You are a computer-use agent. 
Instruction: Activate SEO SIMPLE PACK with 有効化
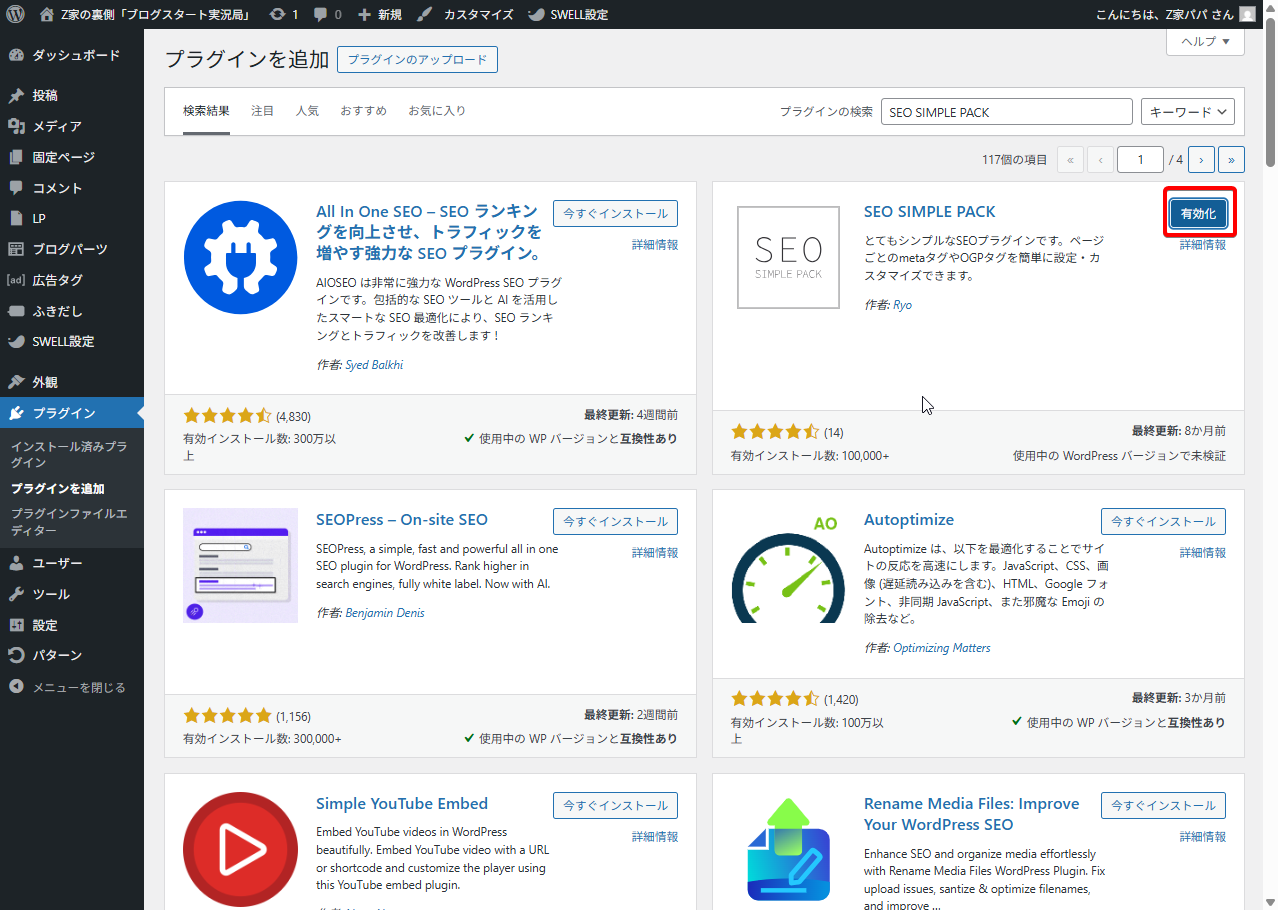coord(1198,213)
